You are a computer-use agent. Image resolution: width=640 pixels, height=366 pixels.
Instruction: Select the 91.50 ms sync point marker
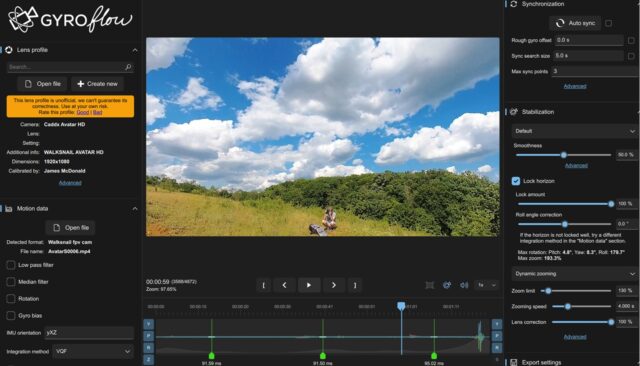(323, 356)
